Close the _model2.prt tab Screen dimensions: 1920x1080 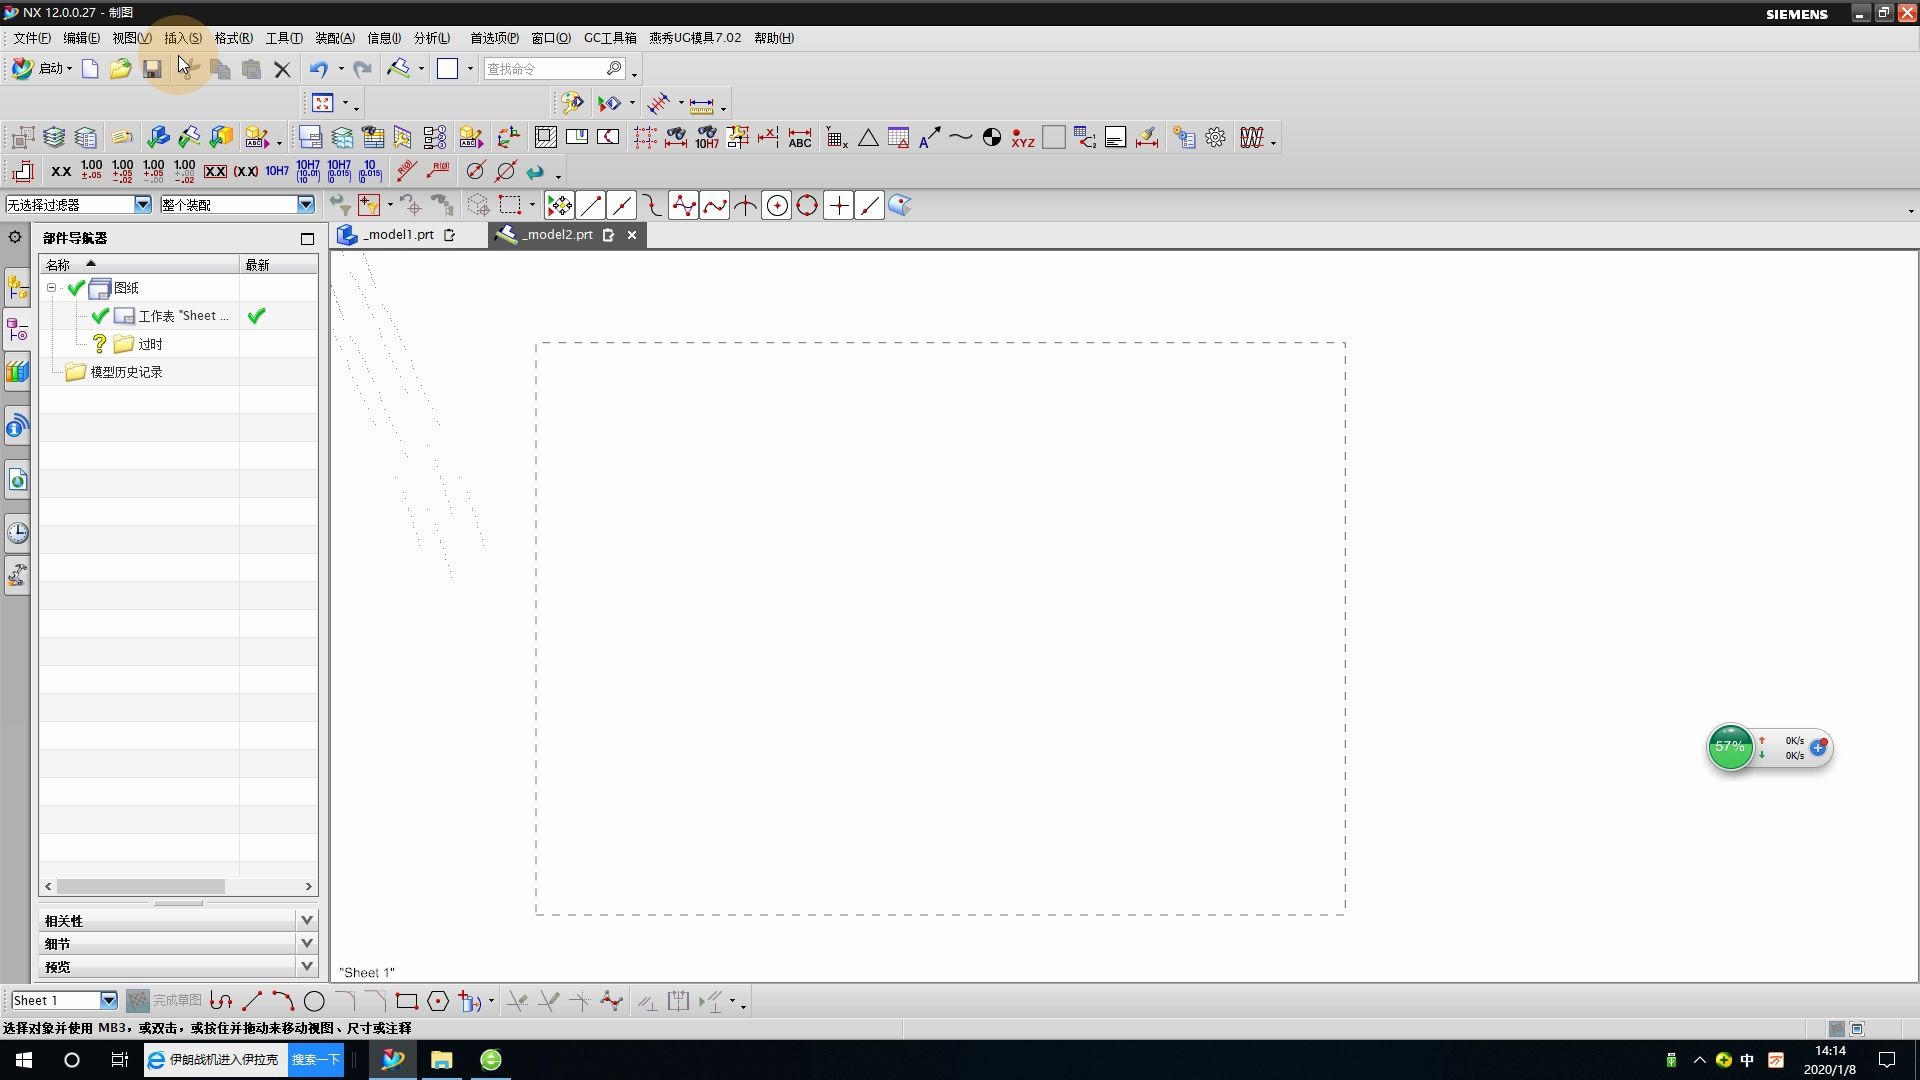[632, 235]
